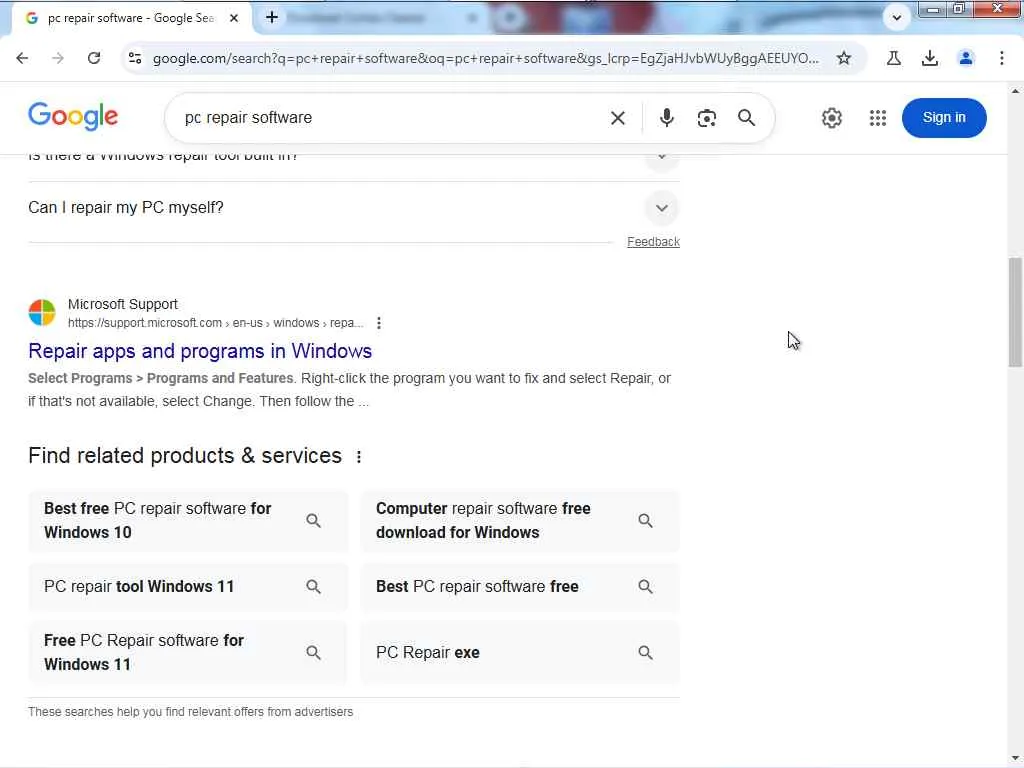The width and height of the screenshot is (1024, 768).
Task: Open Chrome three-dot menu
Action: 1002,58
